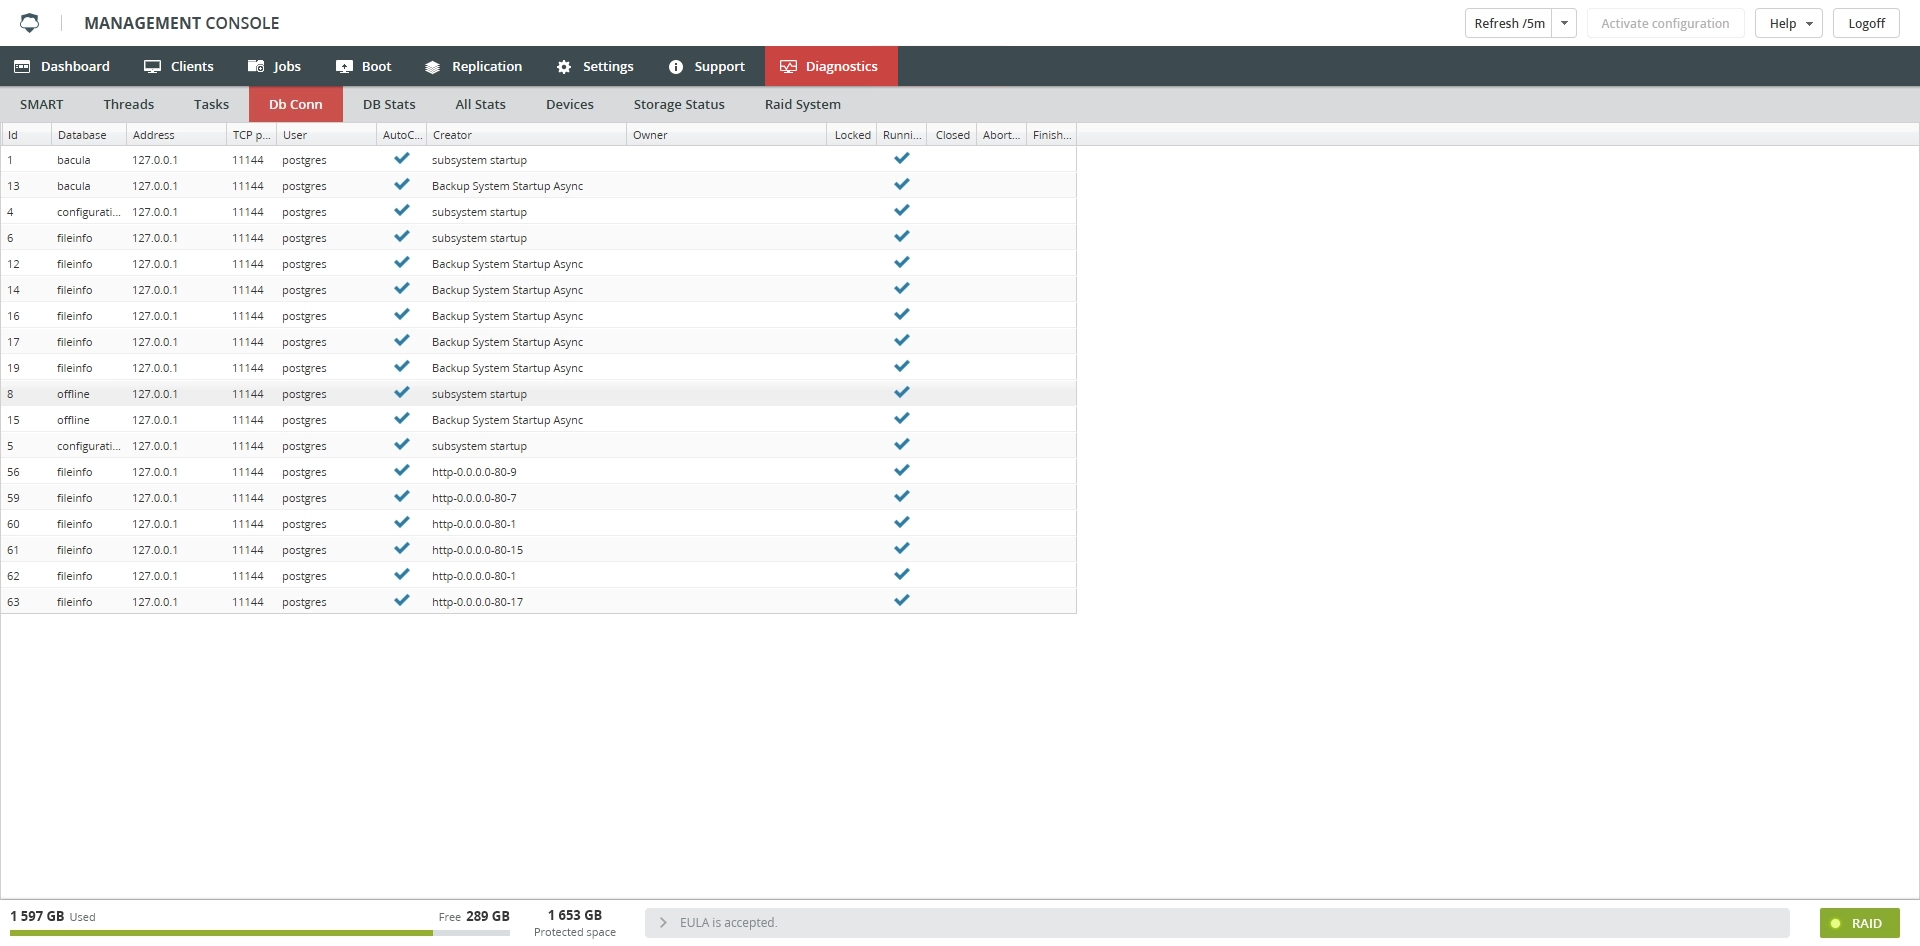Click creator http-0.0.0.0-80-9
The width and height of the screenshot is (1920, 946).
[x=474, y=472]
